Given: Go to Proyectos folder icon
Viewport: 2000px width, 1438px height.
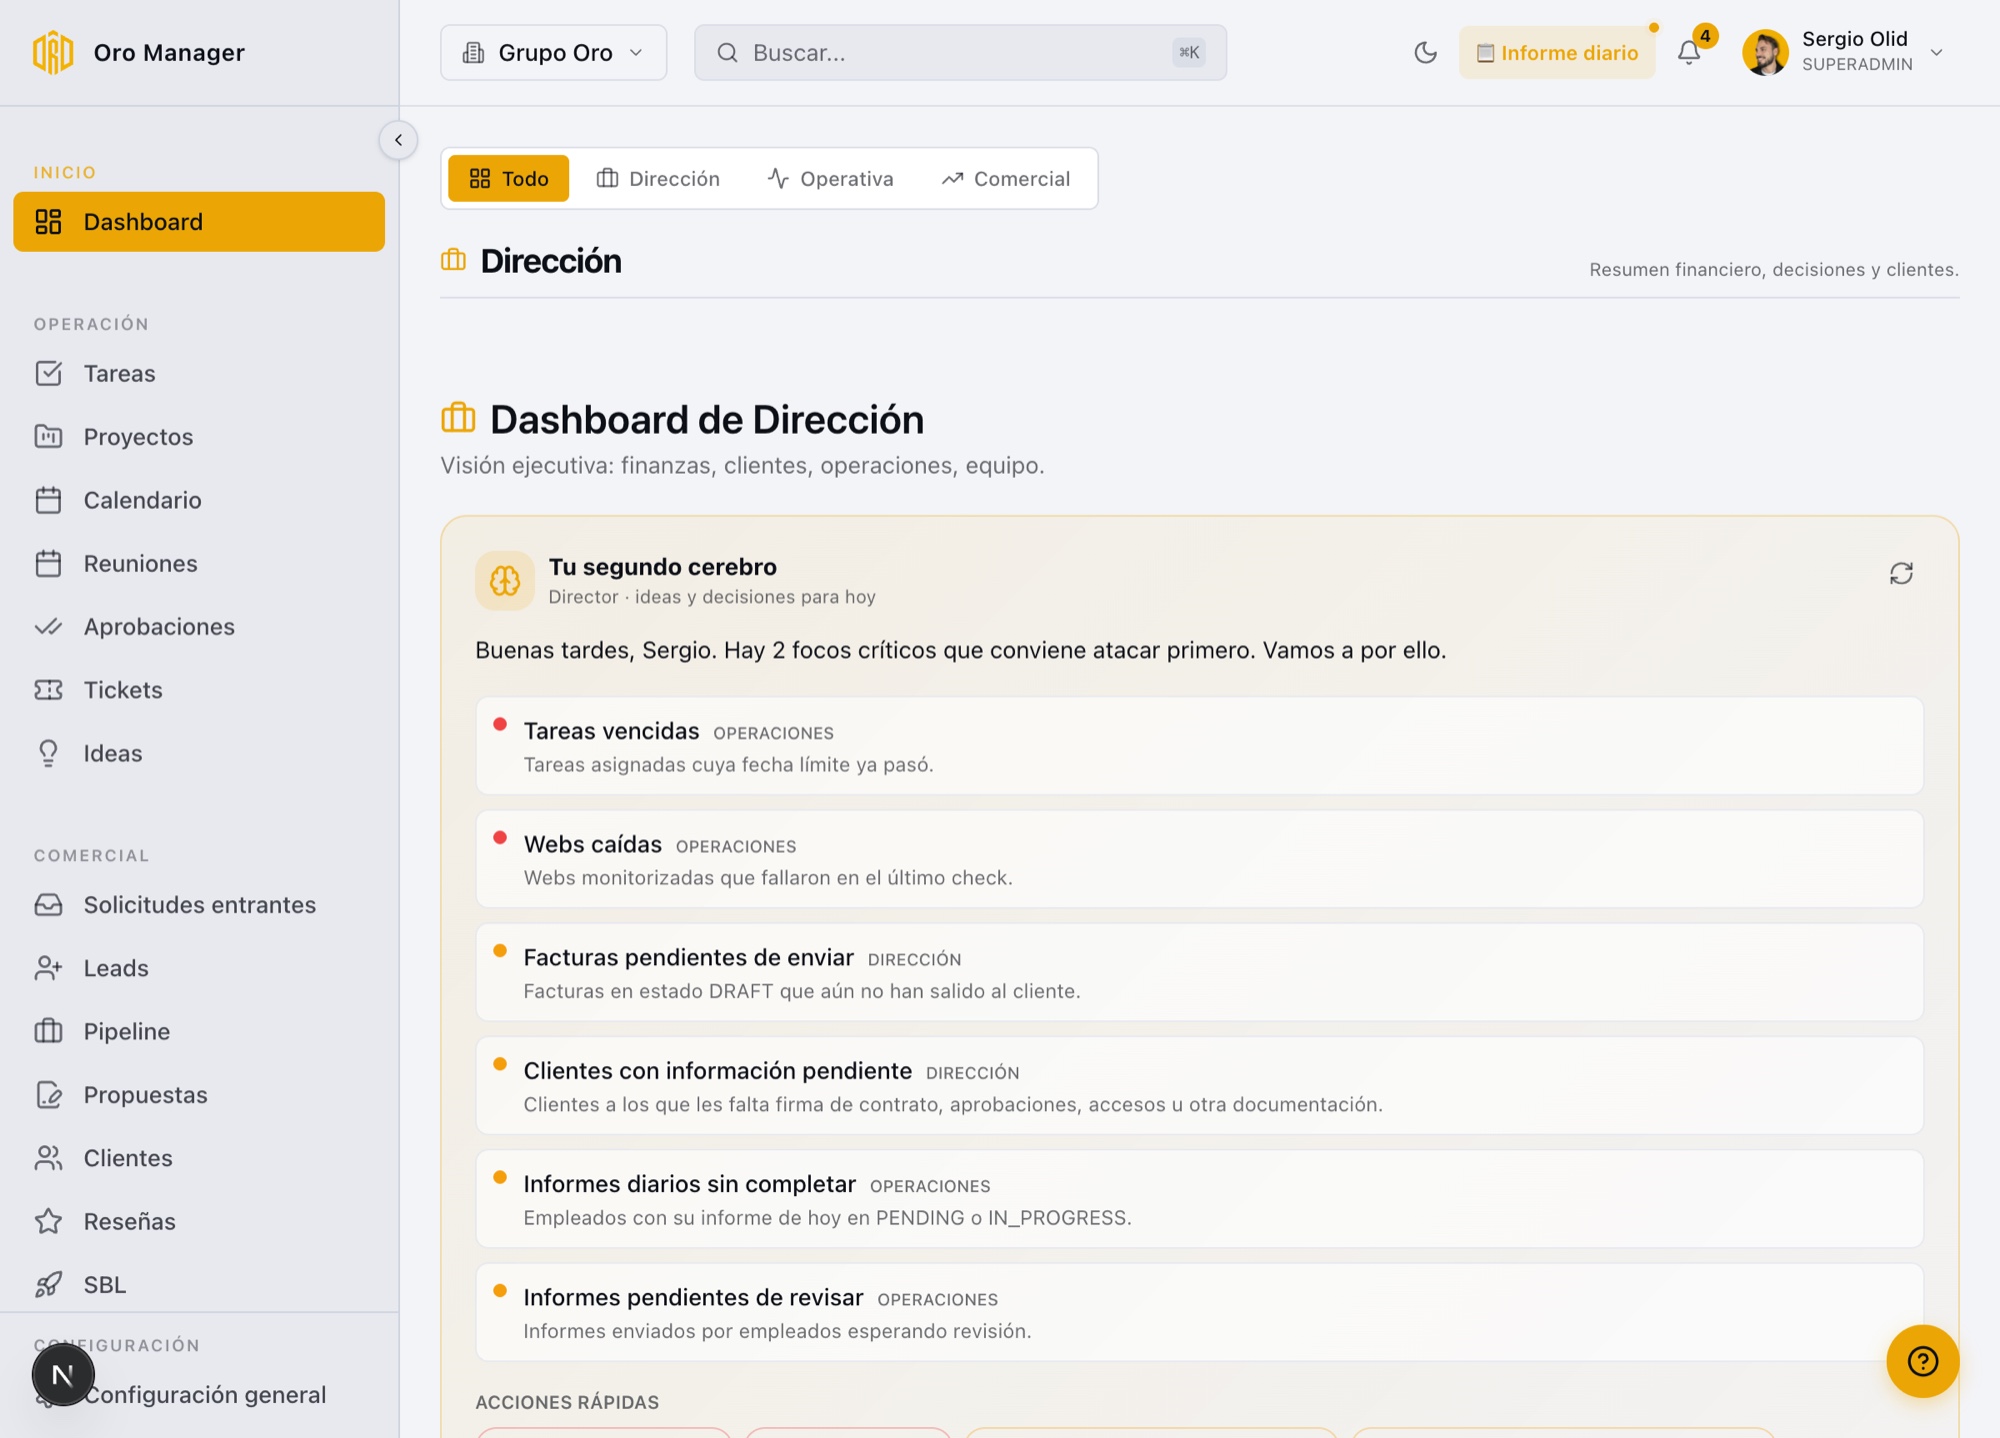Looking at the screenshot, I should (48, 436).
